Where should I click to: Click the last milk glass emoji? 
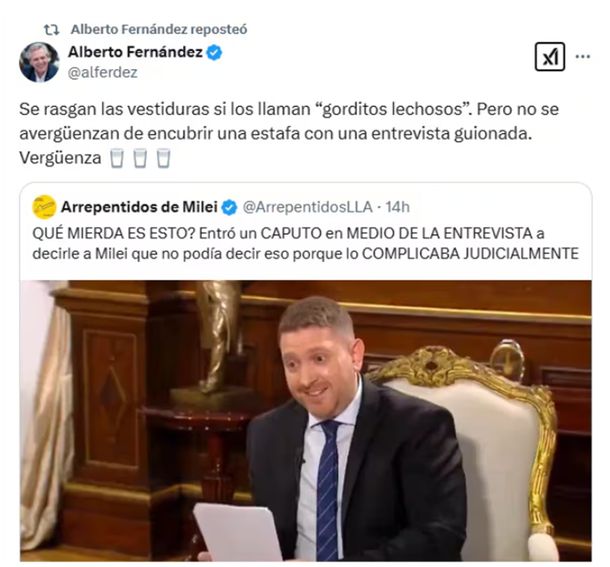(163, 158)
